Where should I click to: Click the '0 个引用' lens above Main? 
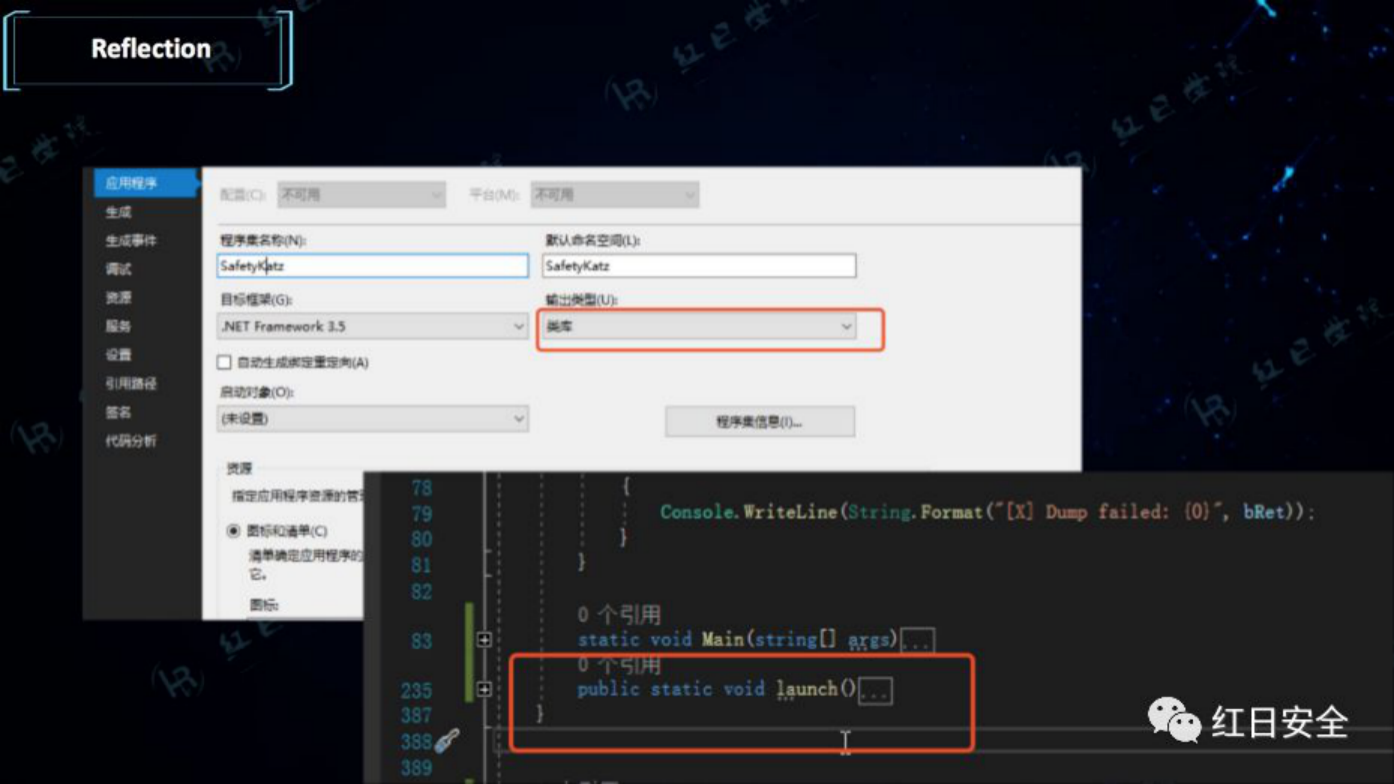coord(619,615)
